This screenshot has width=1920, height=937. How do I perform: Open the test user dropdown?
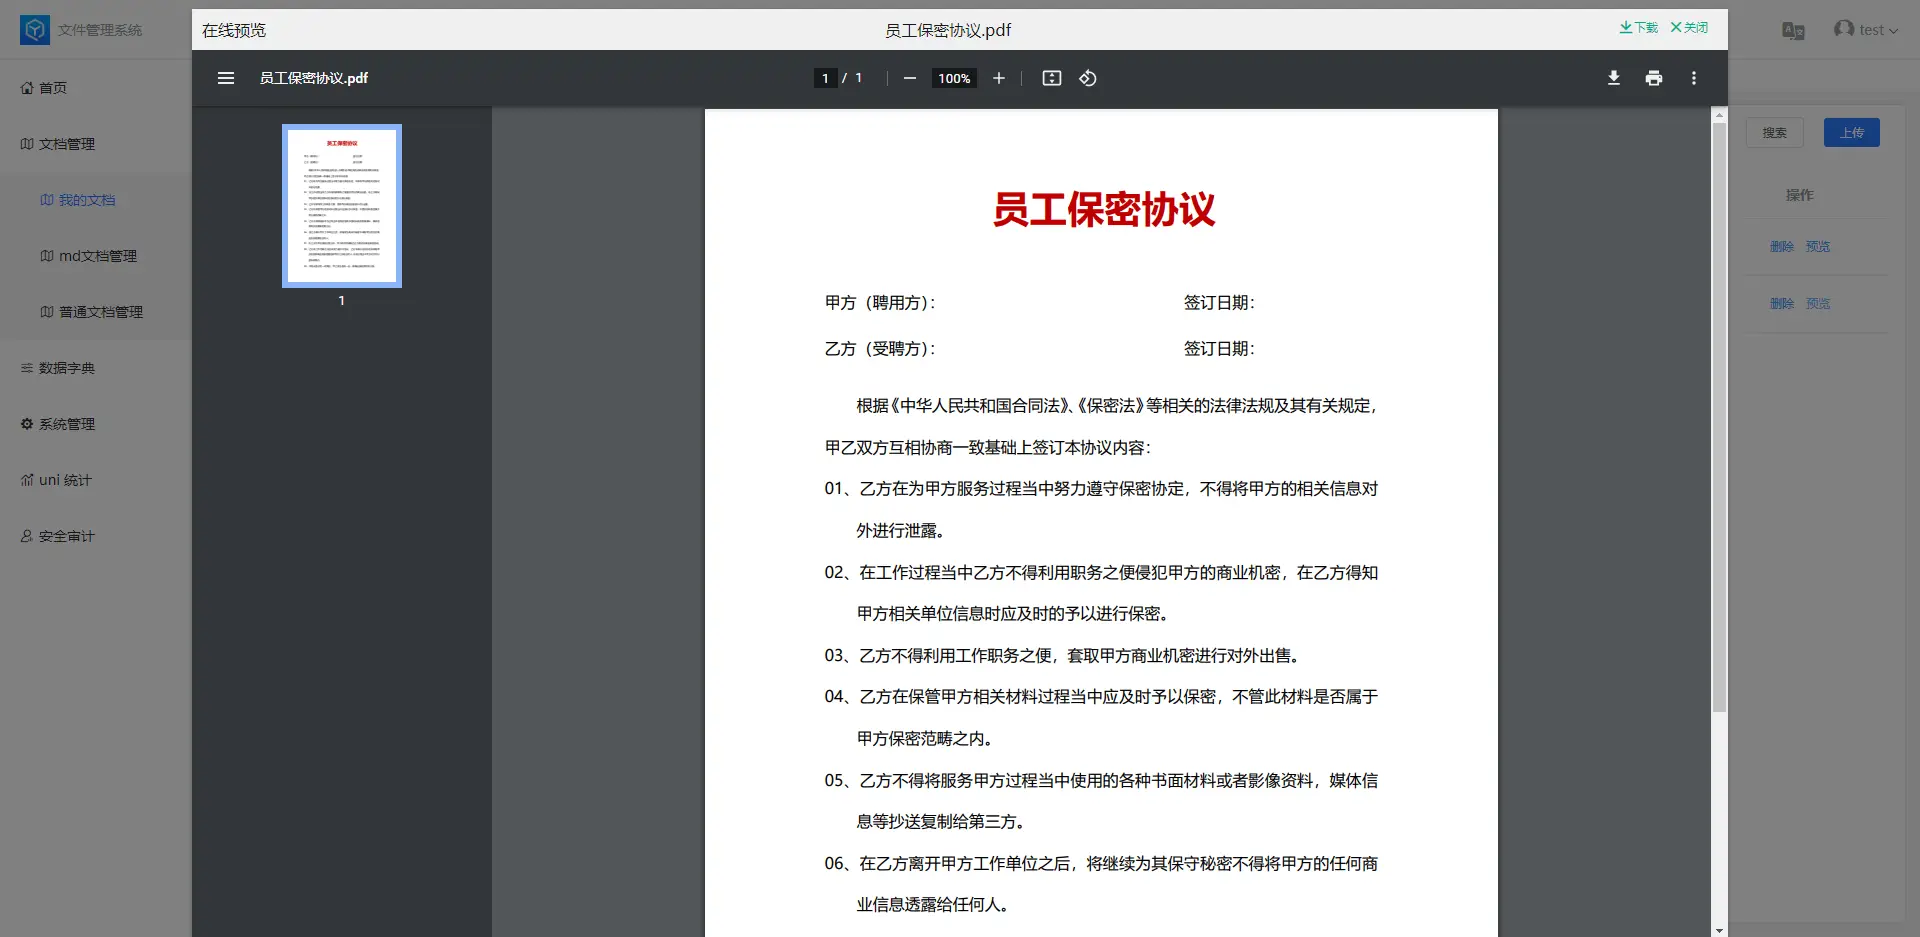pyautogui.click(x=1866, y=30)
